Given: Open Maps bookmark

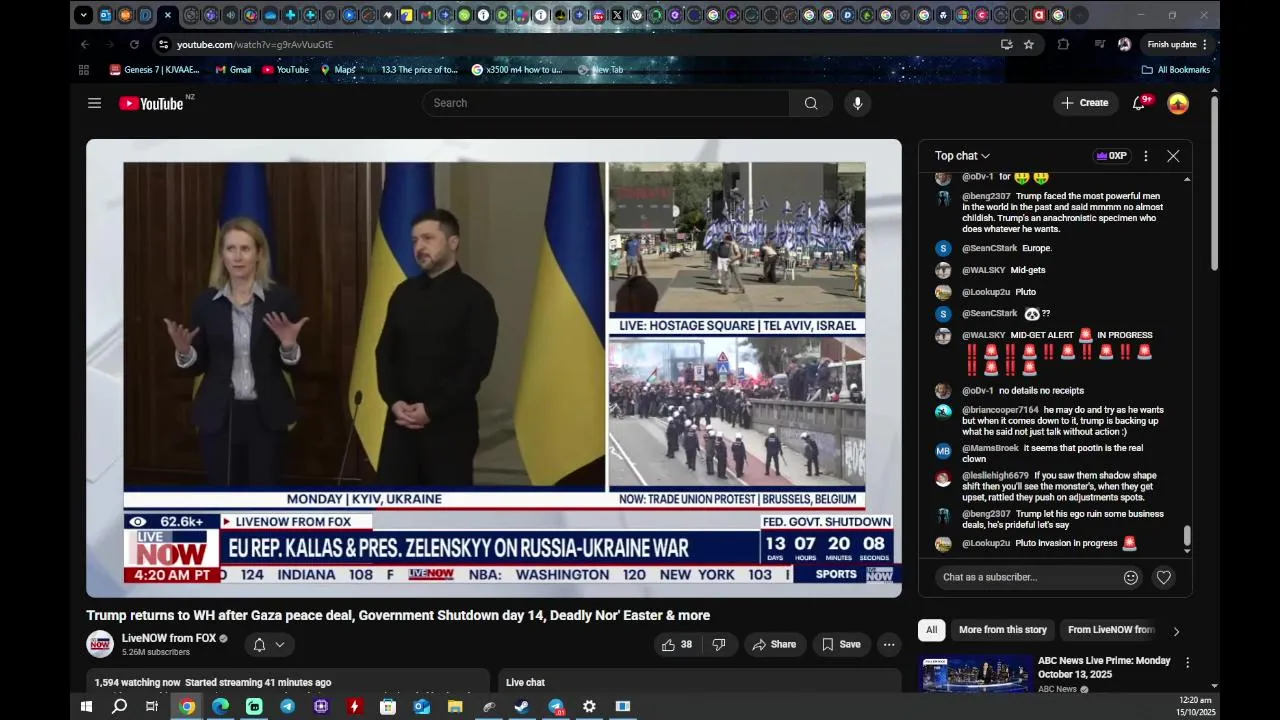Looking at the screenshot, I should 338,70.
